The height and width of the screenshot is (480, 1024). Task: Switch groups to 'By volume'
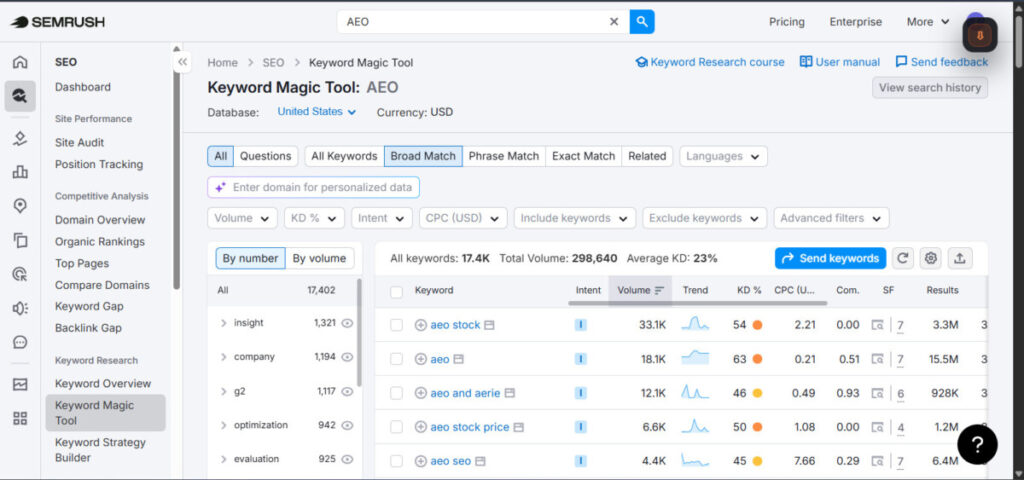click(x=319, y=259)
